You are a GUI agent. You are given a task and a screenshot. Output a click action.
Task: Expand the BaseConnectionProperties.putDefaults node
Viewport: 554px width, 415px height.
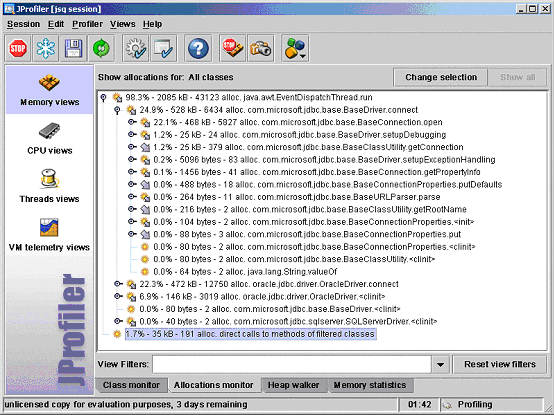tap(132, 184)
